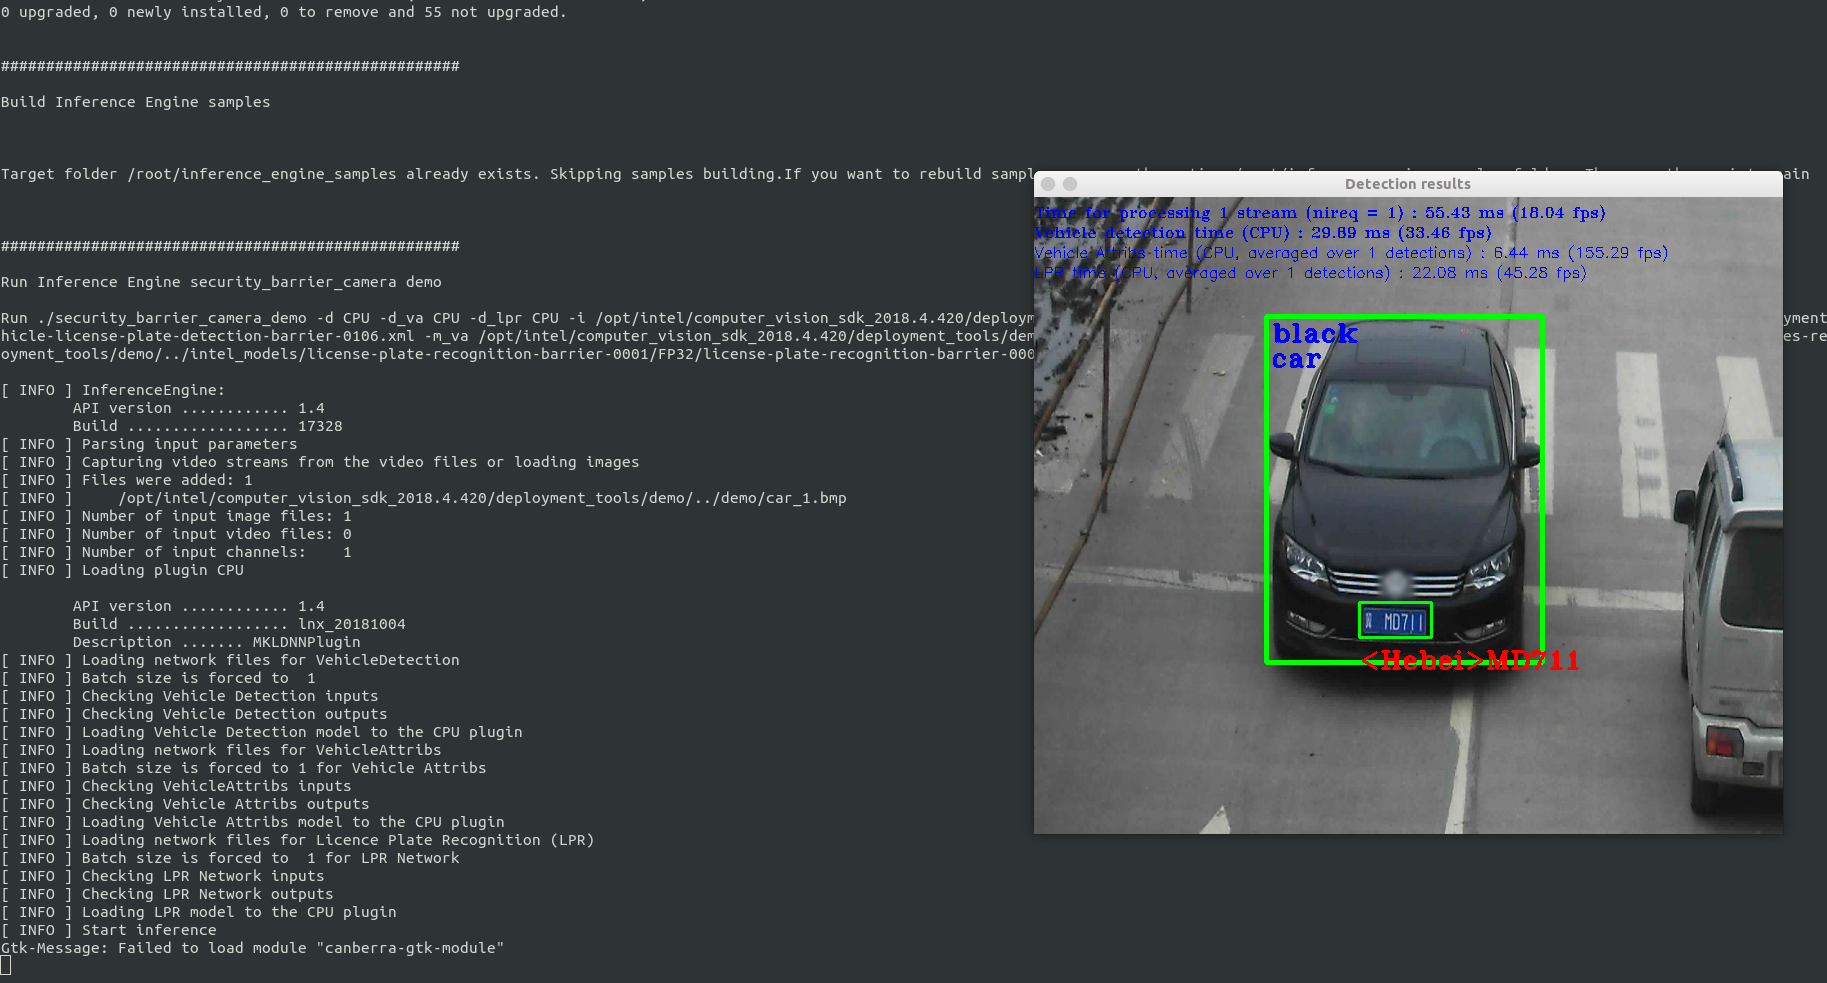Click the 'Start inference' log line
The height and width of the screenshot is (983, 1827).
tap(109, 930)
